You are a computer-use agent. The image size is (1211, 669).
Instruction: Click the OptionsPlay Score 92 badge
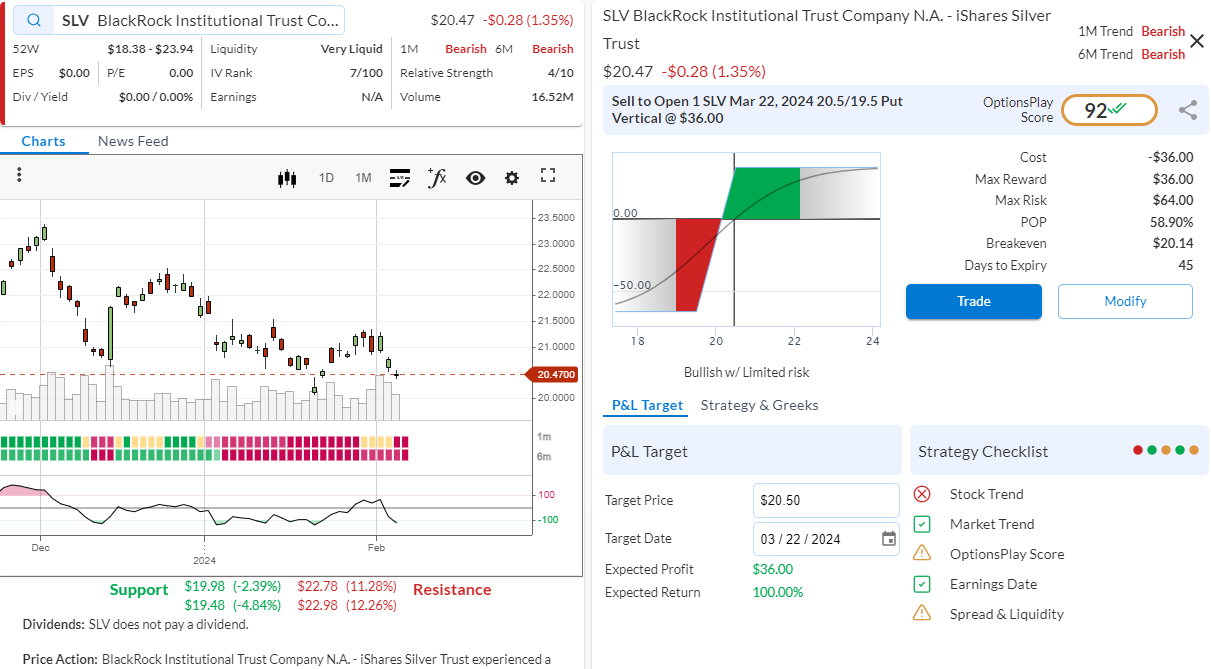[x=1109, y=110]
